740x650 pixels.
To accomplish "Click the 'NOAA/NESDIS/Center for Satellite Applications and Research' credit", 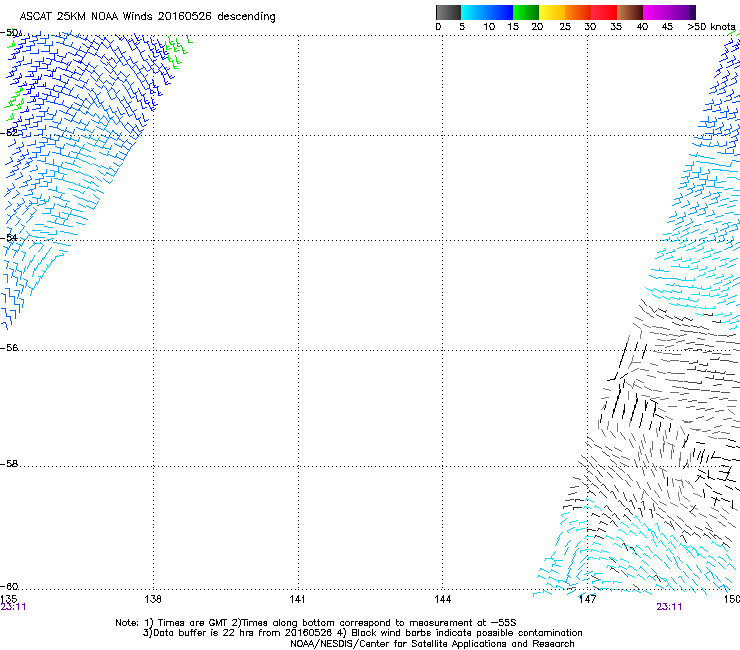I will pos(432,644).
